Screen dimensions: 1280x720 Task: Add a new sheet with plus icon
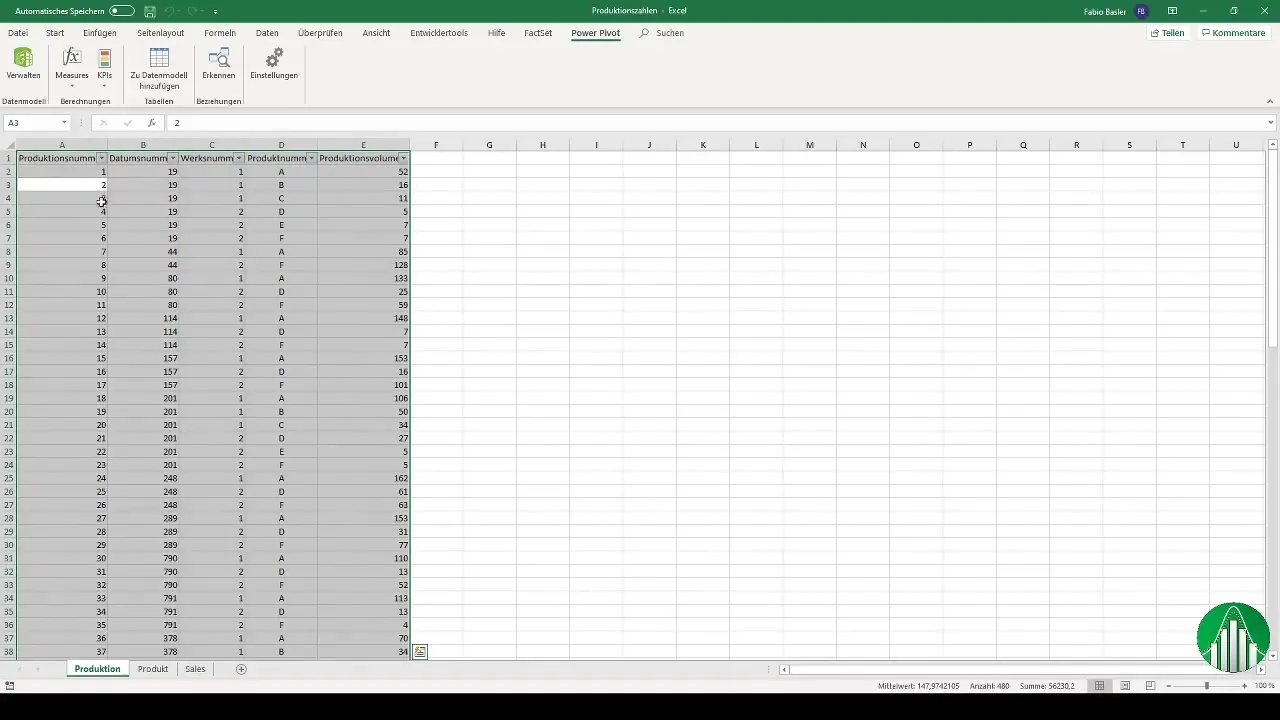click(241, 669)
